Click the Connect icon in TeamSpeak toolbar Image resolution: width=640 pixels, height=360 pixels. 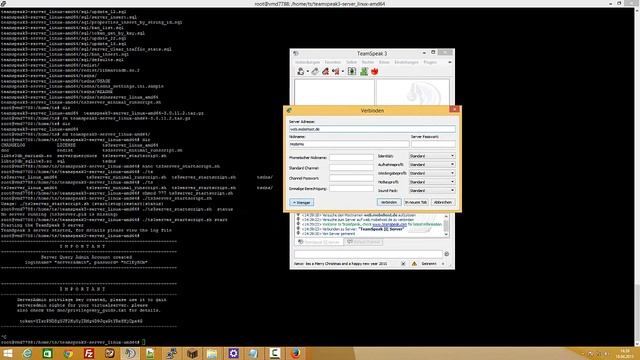300,71
